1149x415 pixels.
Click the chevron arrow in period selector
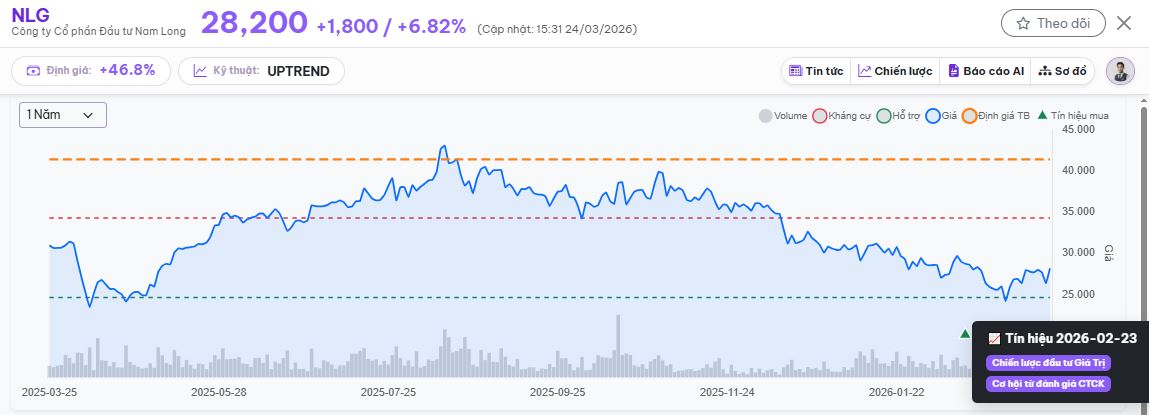[x=88, y=116]
